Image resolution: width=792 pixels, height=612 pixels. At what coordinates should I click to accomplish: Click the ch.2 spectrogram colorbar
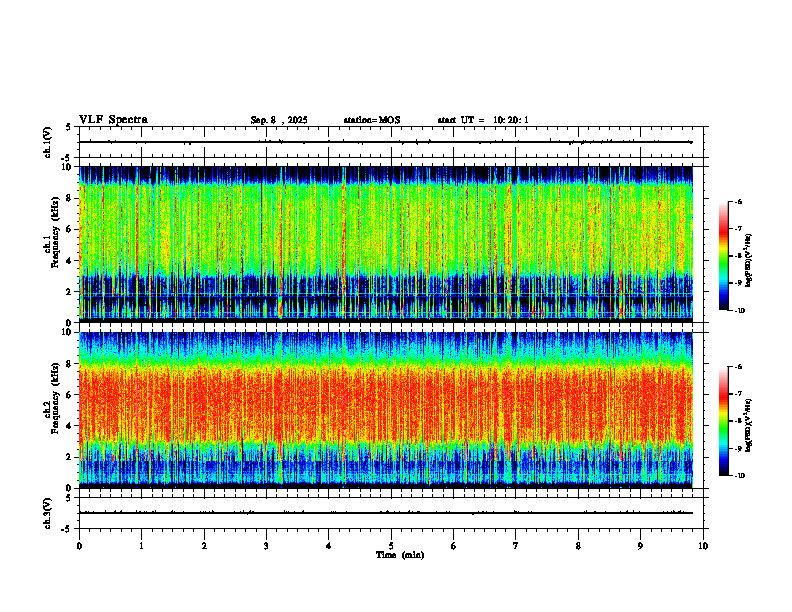coord(723,421)
